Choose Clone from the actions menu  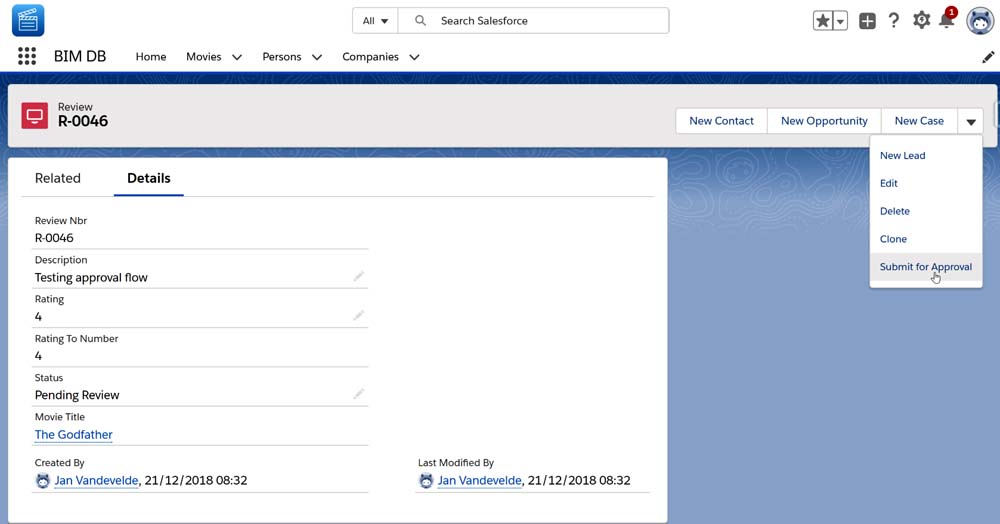(x=925, y=239)
